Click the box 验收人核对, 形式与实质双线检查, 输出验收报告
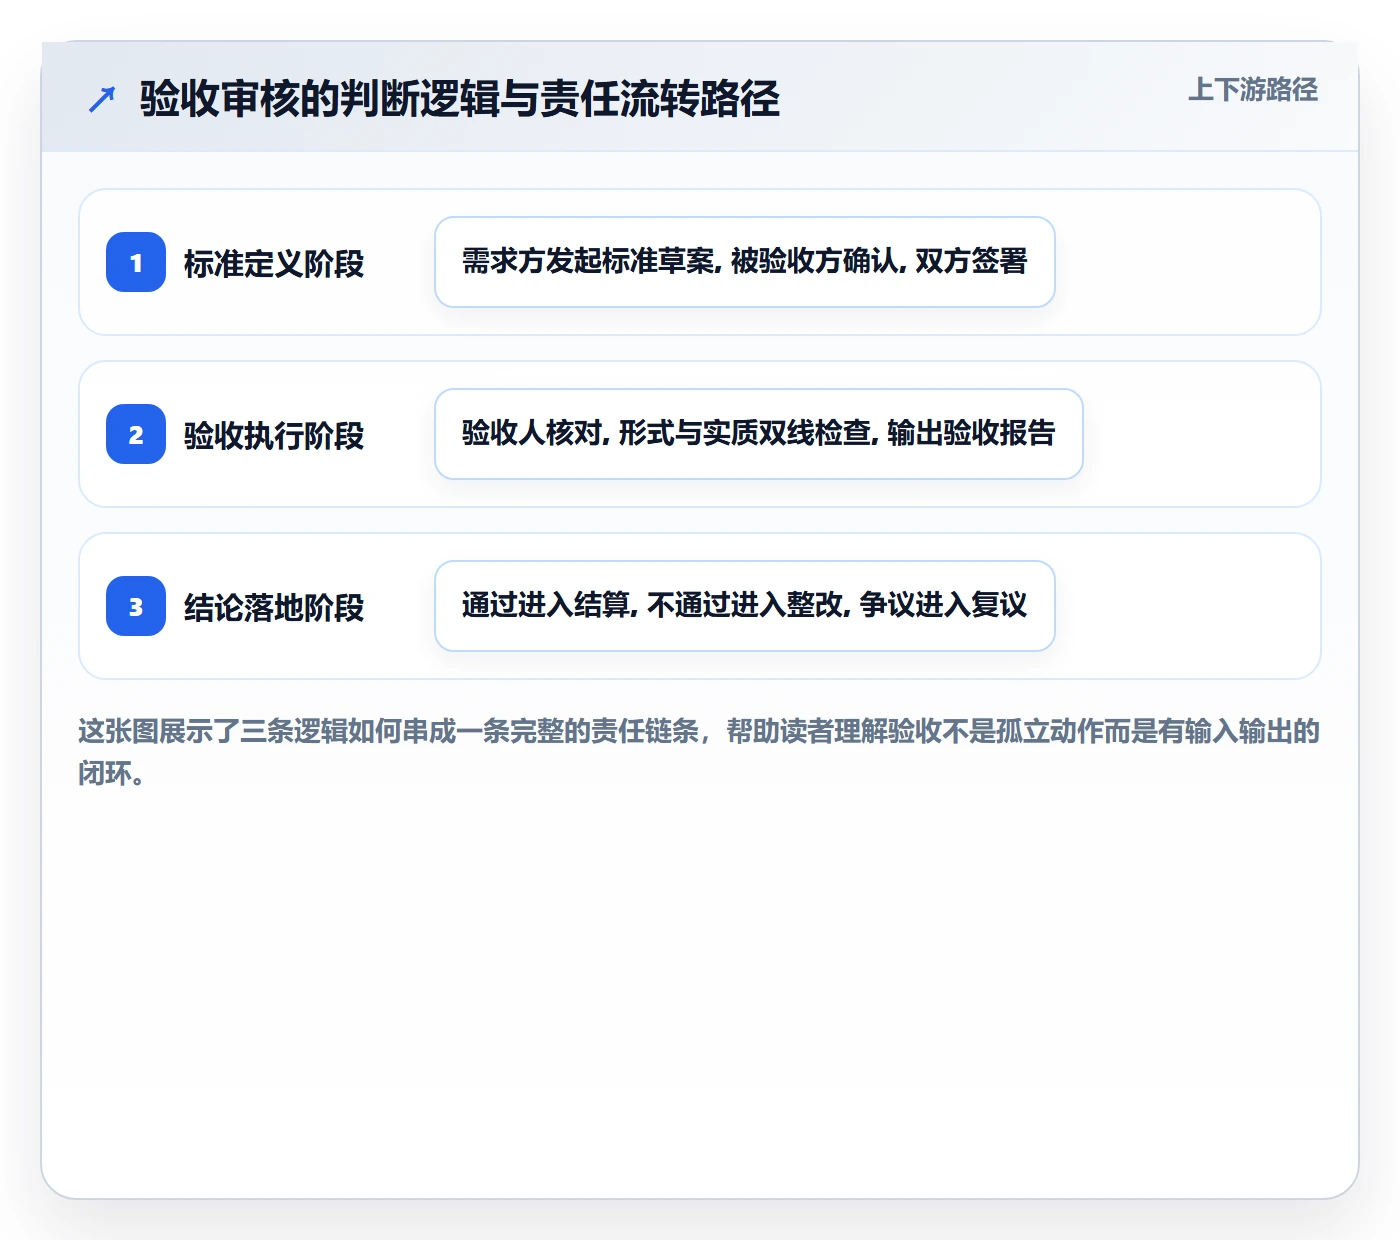 click(759, 434)
